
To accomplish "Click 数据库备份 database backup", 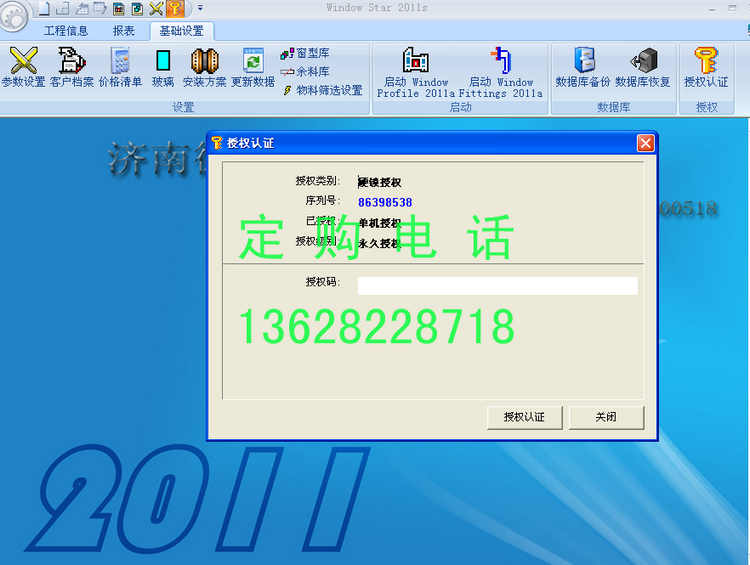I will click(583, 67).
